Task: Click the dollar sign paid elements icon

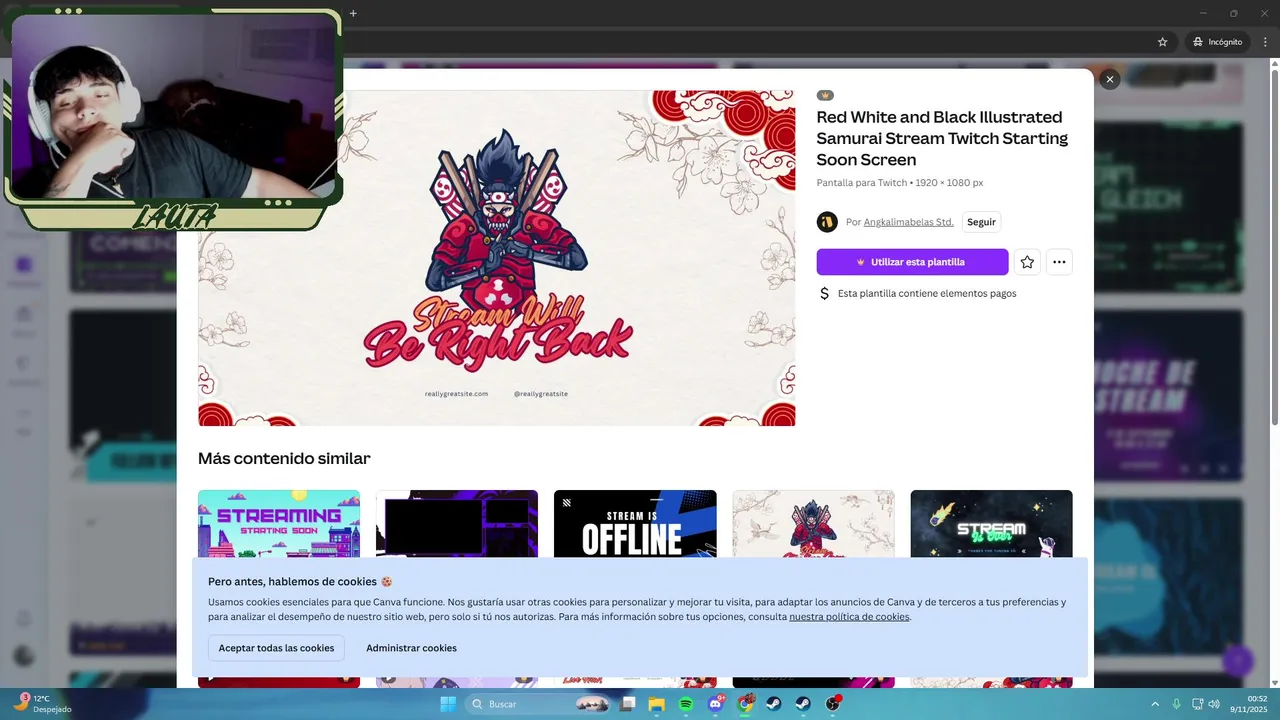Action: coord(824,293)
